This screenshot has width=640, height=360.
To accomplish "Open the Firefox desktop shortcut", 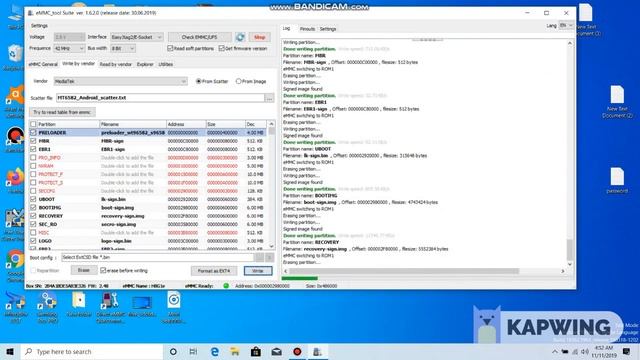I will click(x=15, y=181).
